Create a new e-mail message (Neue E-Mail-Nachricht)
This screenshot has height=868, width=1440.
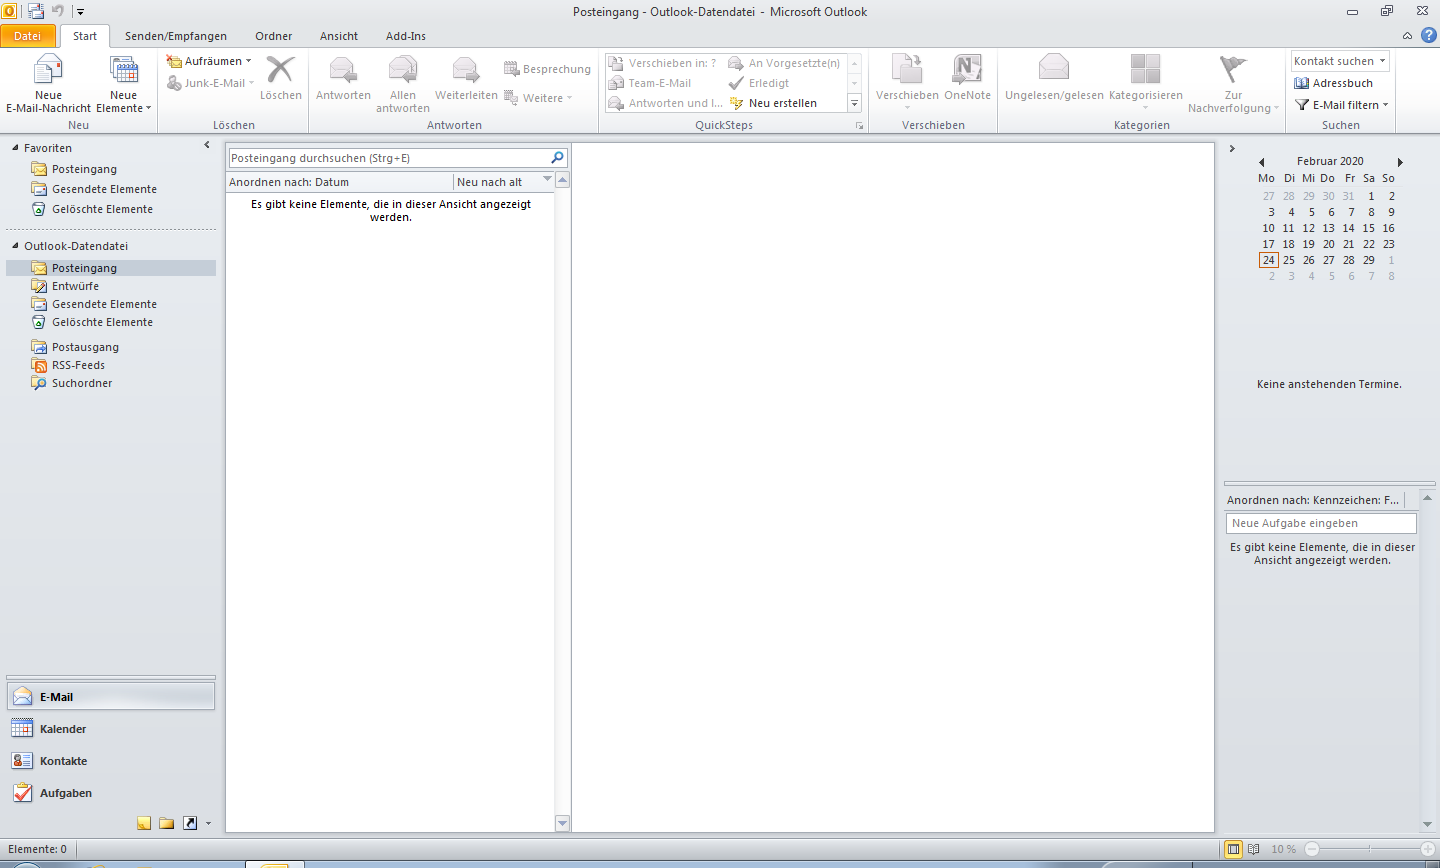click(48, 83)
